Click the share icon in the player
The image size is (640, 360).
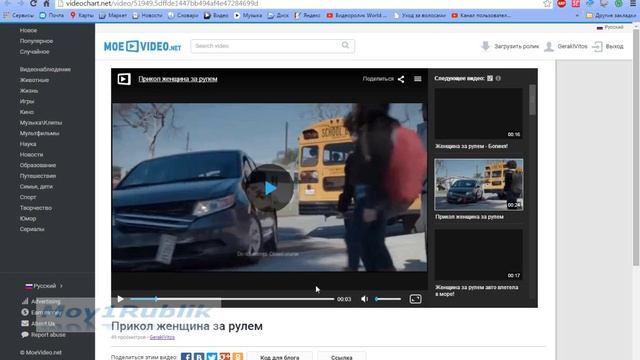[x=401, y=79]
